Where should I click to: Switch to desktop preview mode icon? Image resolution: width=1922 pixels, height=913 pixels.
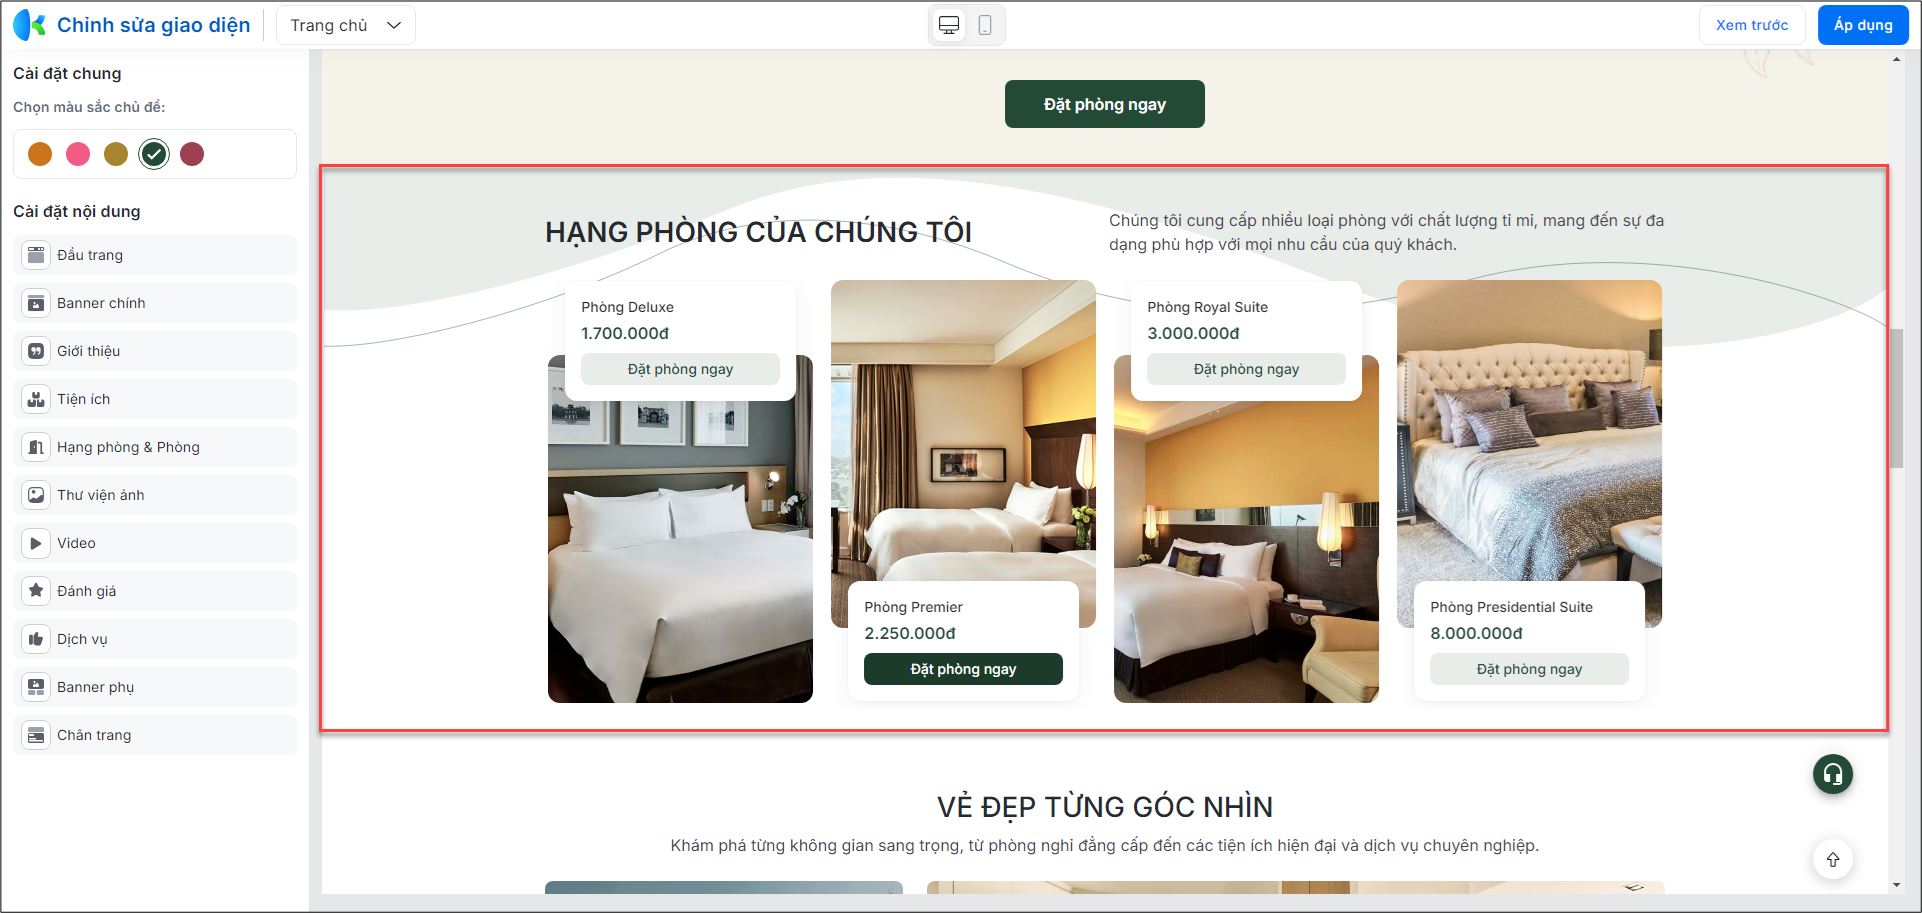click(x=949, y=25)
